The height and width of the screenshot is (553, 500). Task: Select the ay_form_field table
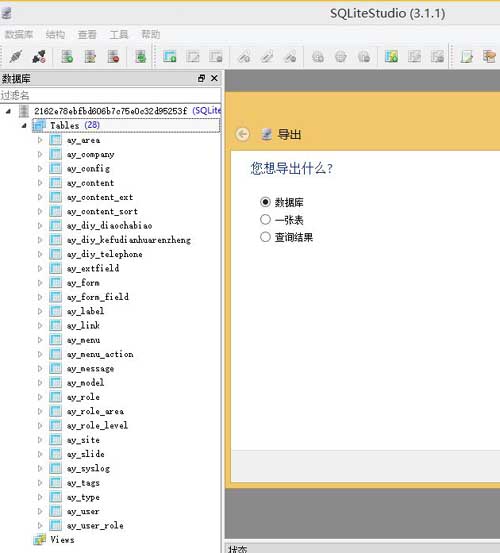(x=98, y=297)
